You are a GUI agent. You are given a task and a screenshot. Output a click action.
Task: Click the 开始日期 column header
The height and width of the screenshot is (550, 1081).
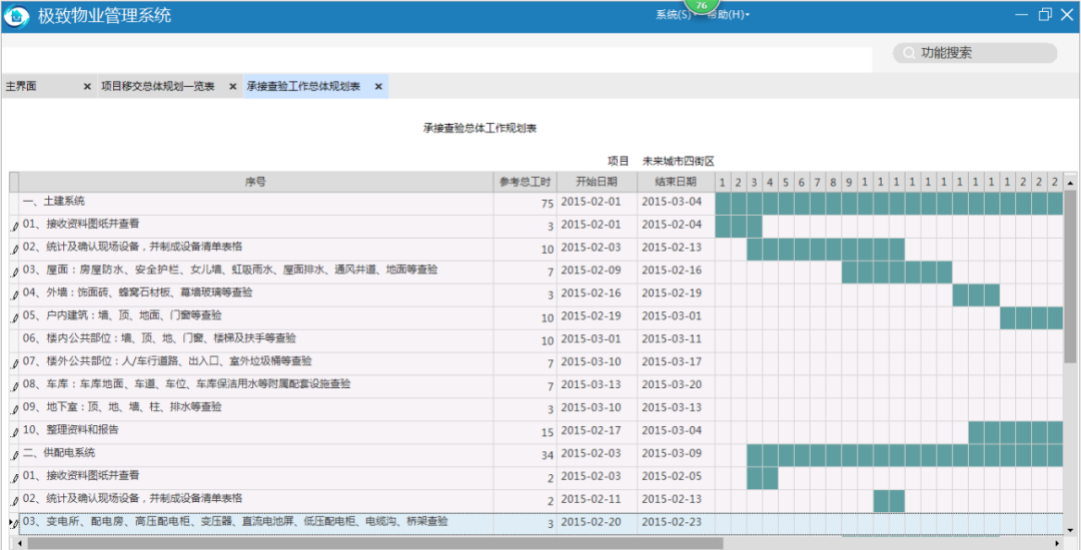tap(597, 182)
